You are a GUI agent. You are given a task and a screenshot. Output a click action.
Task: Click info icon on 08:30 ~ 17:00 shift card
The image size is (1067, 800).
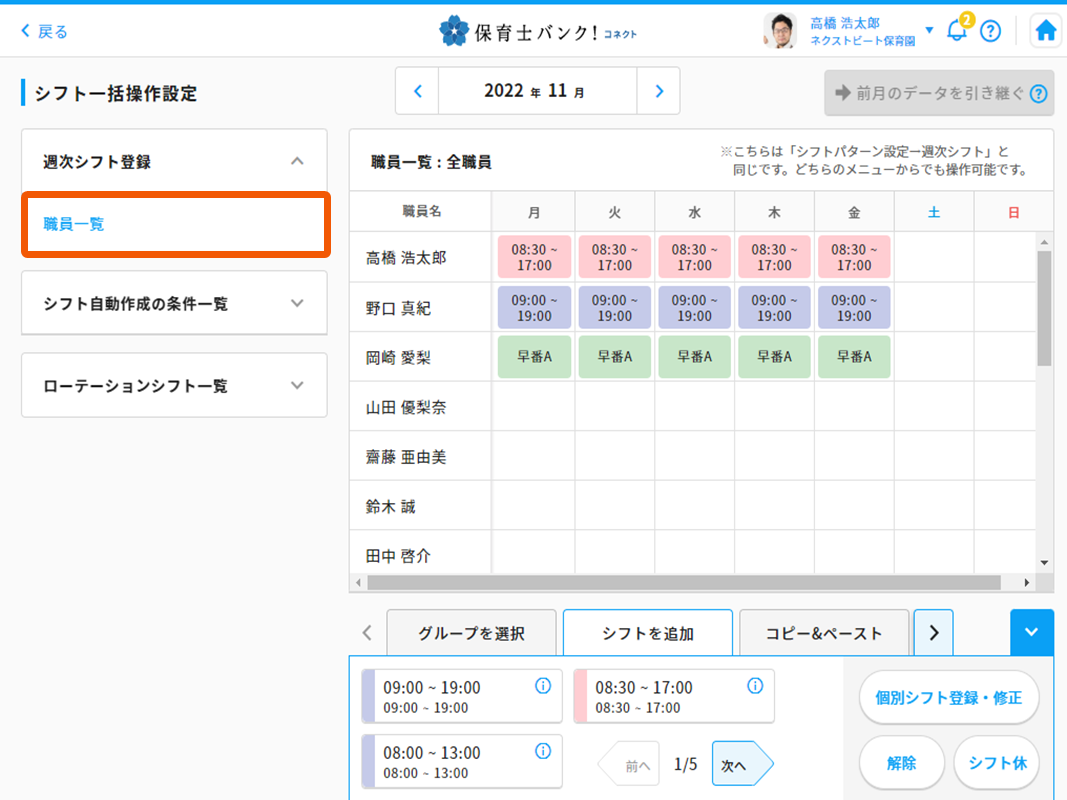pyautogui.click(x=755, y=686)
